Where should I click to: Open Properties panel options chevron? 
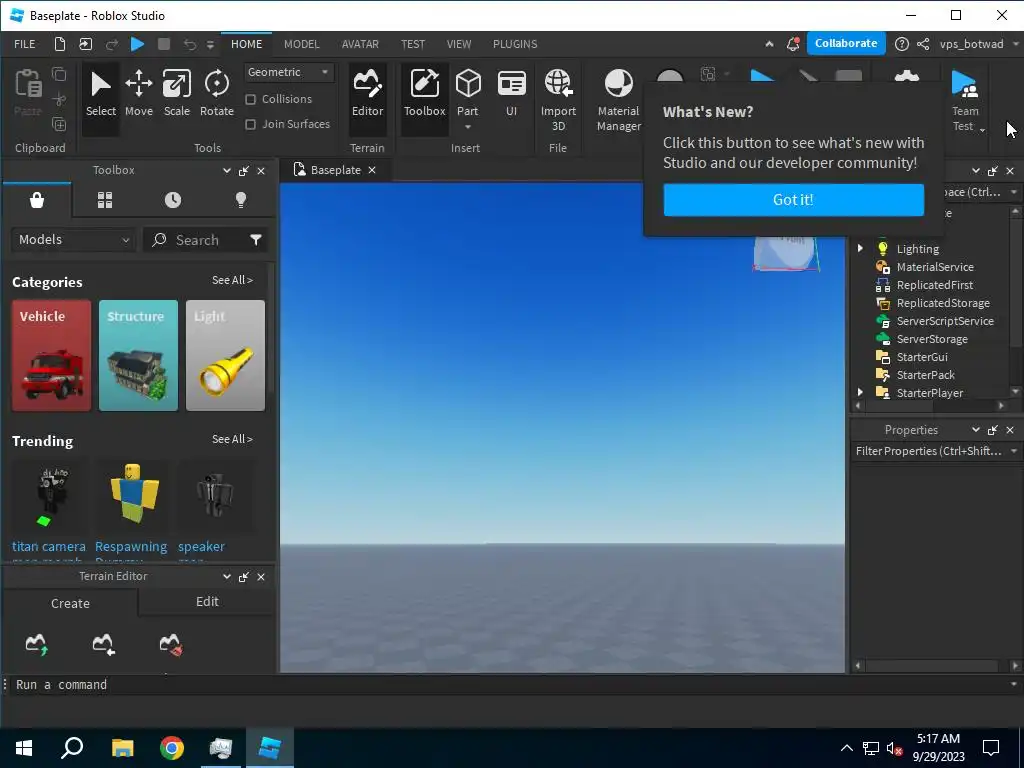click(976, 430)
